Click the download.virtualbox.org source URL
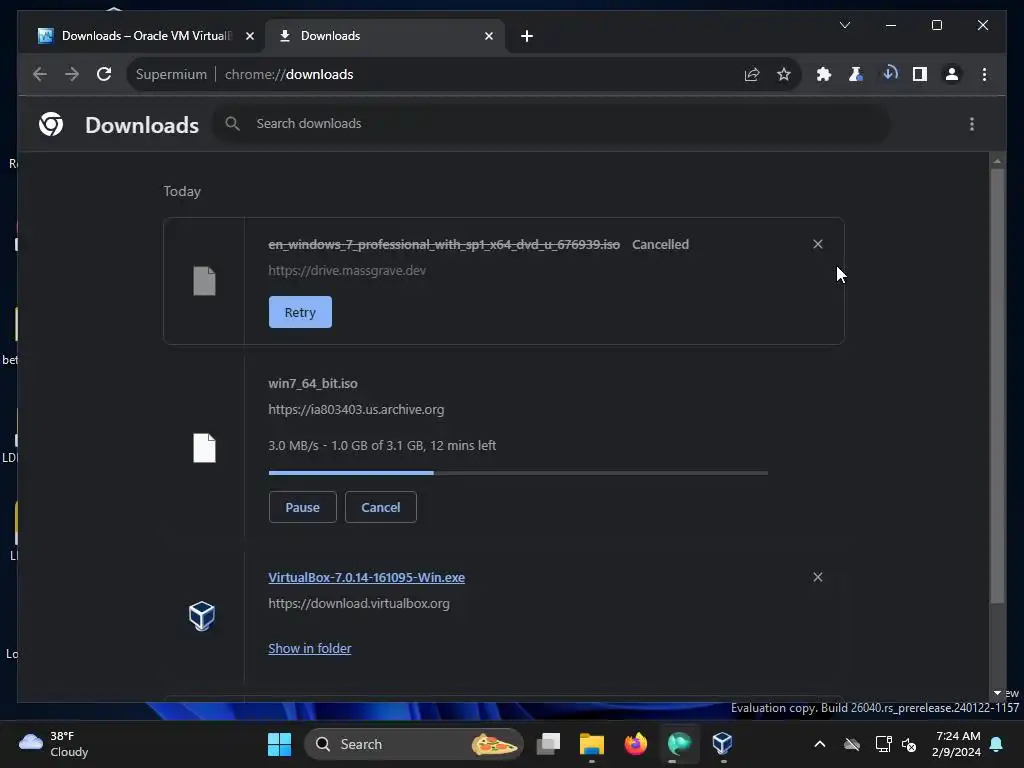 click(359, 603)
